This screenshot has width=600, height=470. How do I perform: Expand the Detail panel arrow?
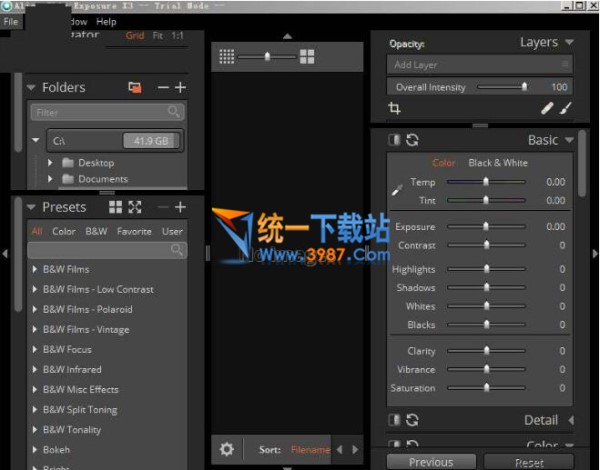pos(571,420)
